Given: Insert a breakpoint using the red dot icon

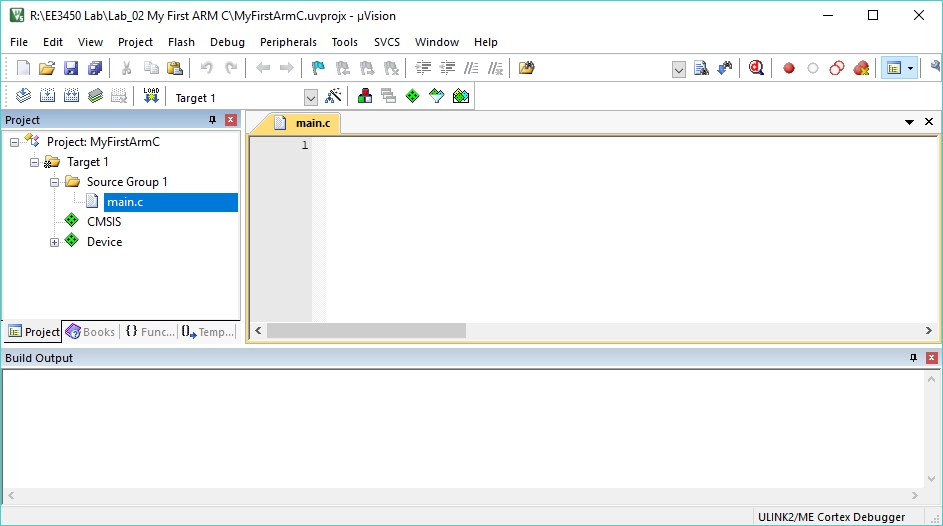Looking at the screenshot, I should 789,68.
